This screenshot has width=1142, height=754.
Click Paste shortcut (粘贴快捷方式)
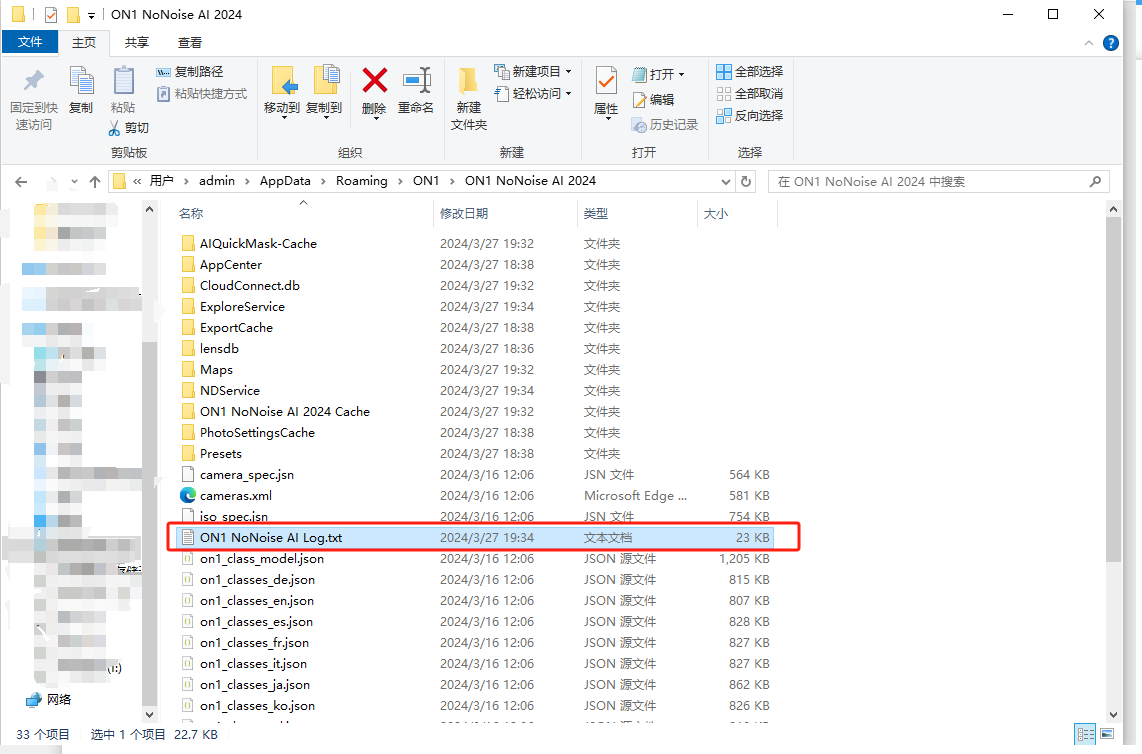click(202, 94)
